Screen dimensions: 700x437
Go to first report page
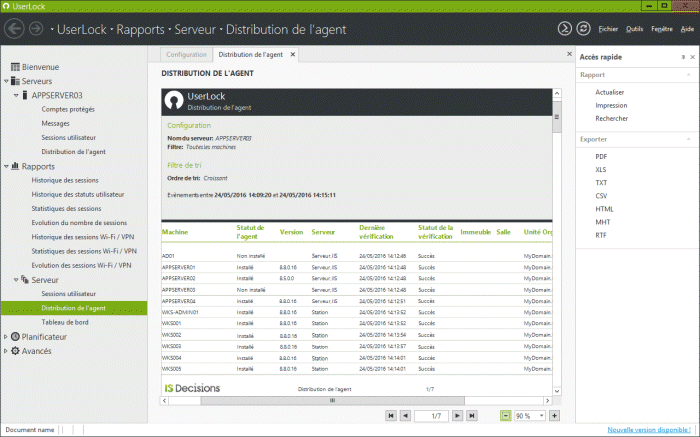coord(391,416)
